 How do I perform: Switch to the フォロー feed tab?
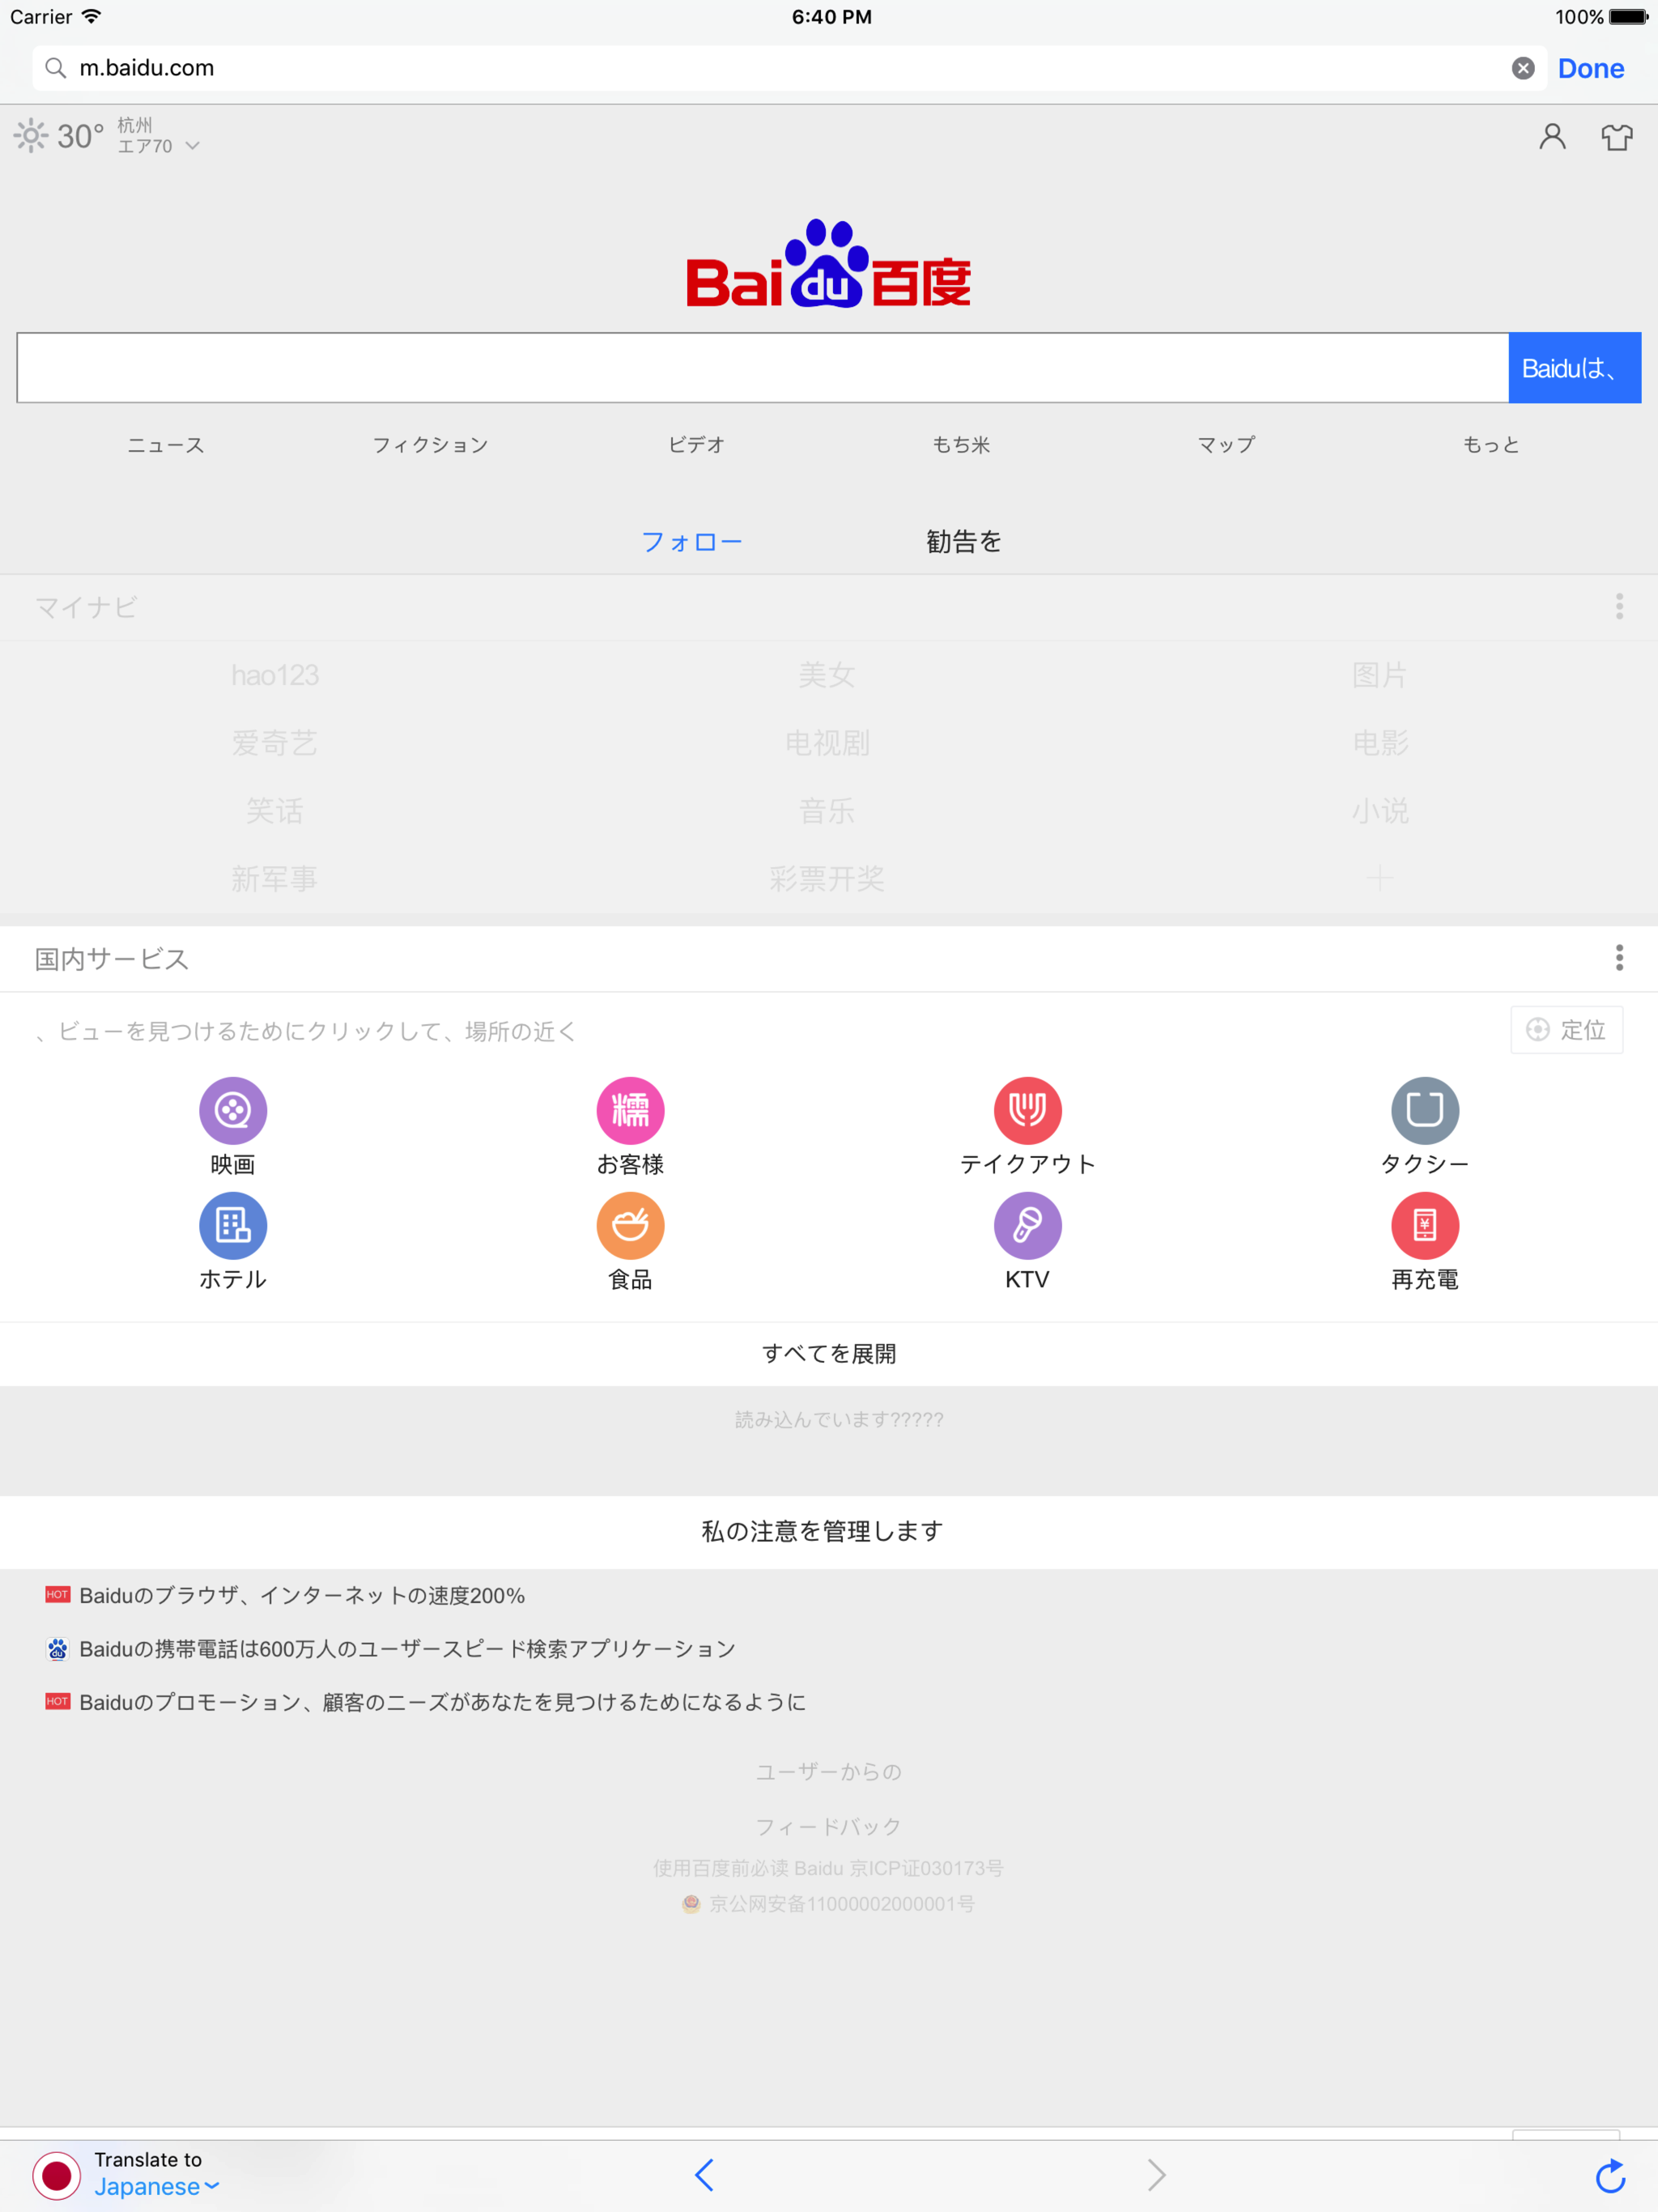pos(691,542)
